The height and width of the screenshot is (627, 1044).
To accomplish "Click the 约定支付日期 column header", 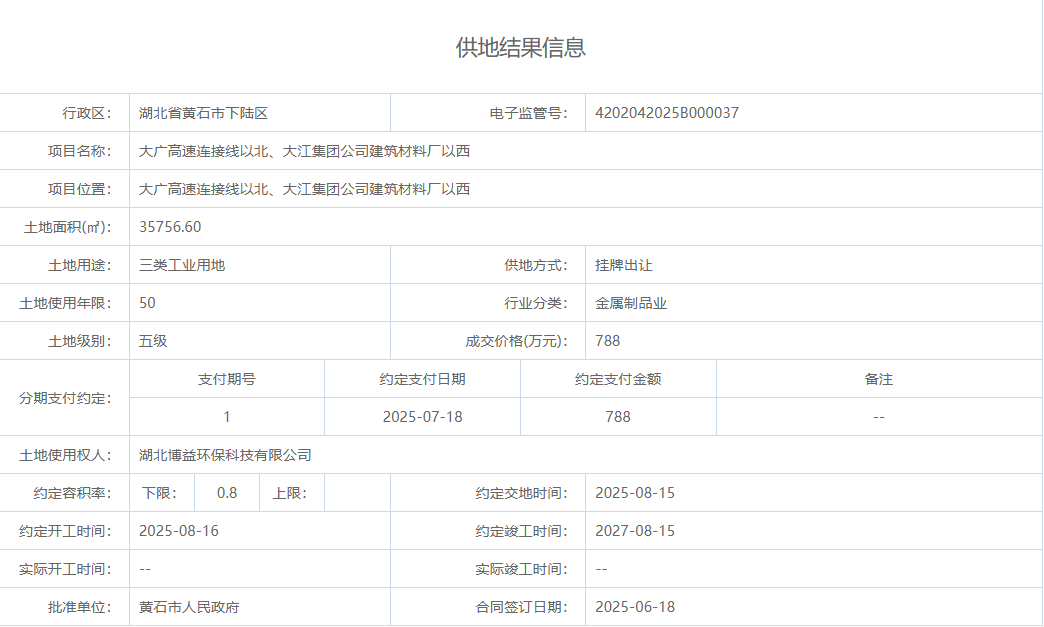I will coord(422,379).
